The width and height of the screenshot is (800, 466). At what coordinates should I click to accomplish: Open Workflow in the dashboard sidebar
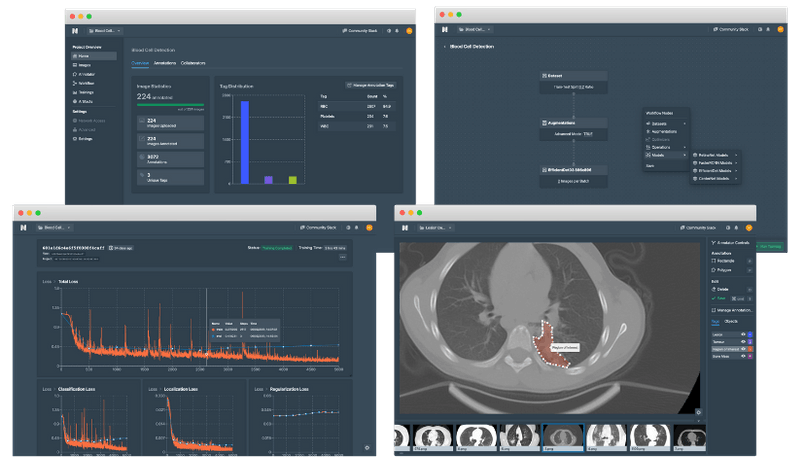pos(86,83)
